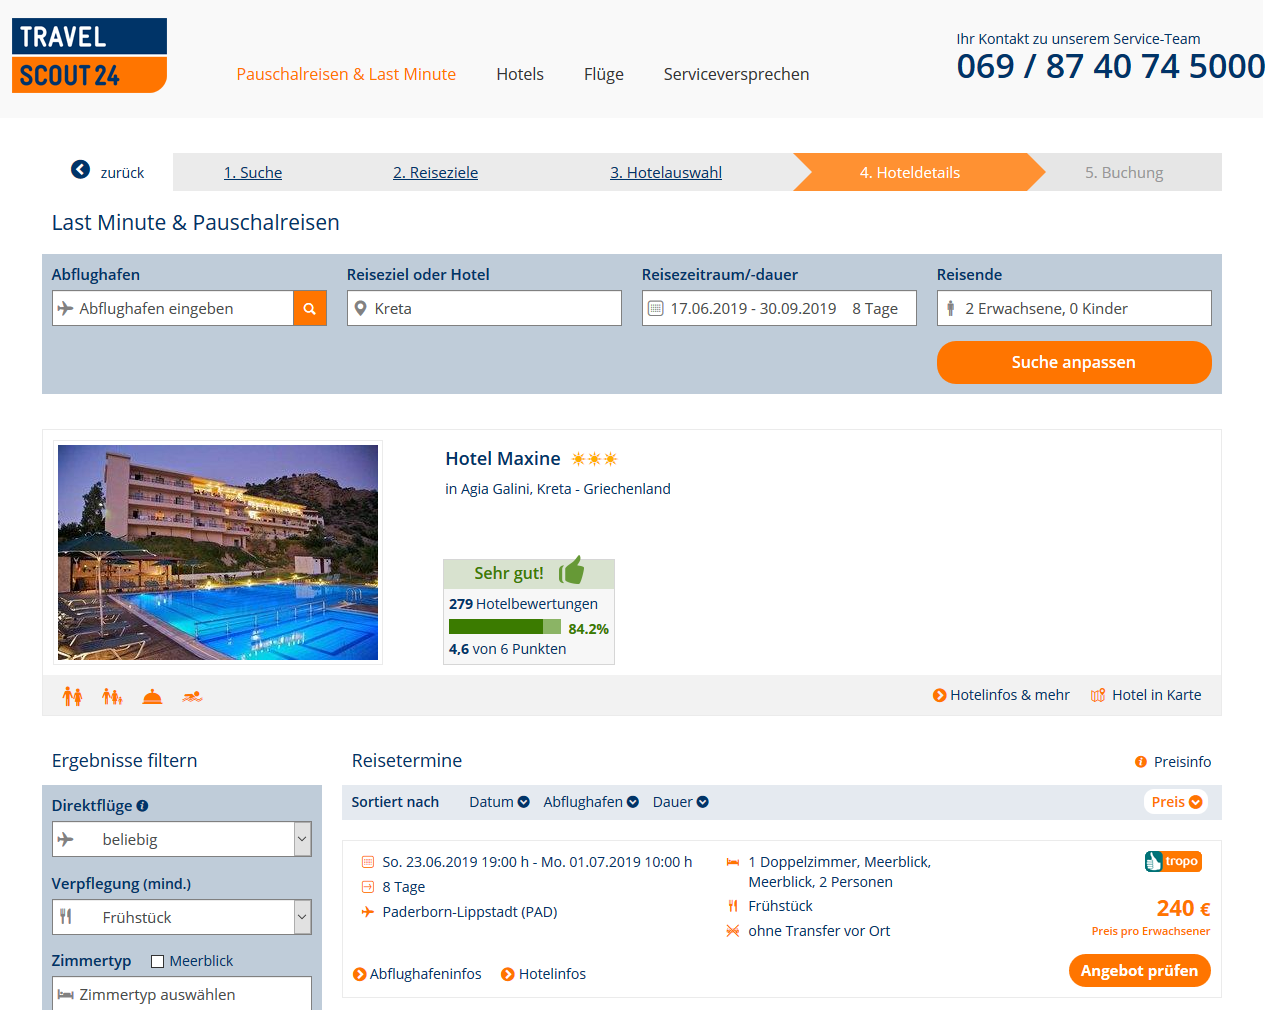The image size is (1266, 1010).
Task: Sort results by Dauer
Action: [681, 802]
